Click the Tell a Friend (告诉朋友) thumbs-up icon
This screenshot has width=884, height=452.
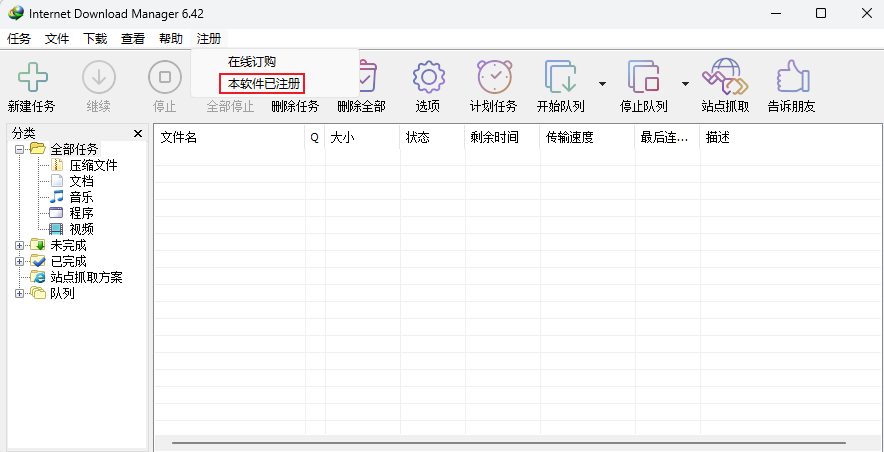point(792,77)
